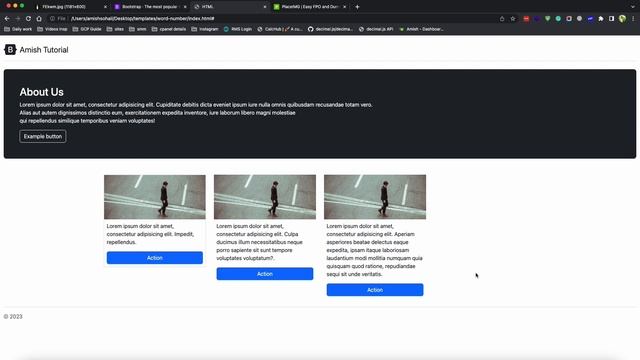Bookmark this page with the star icon
Viewport: 640px width, 360px height.
pyautogui.click(x=513, y=18)
